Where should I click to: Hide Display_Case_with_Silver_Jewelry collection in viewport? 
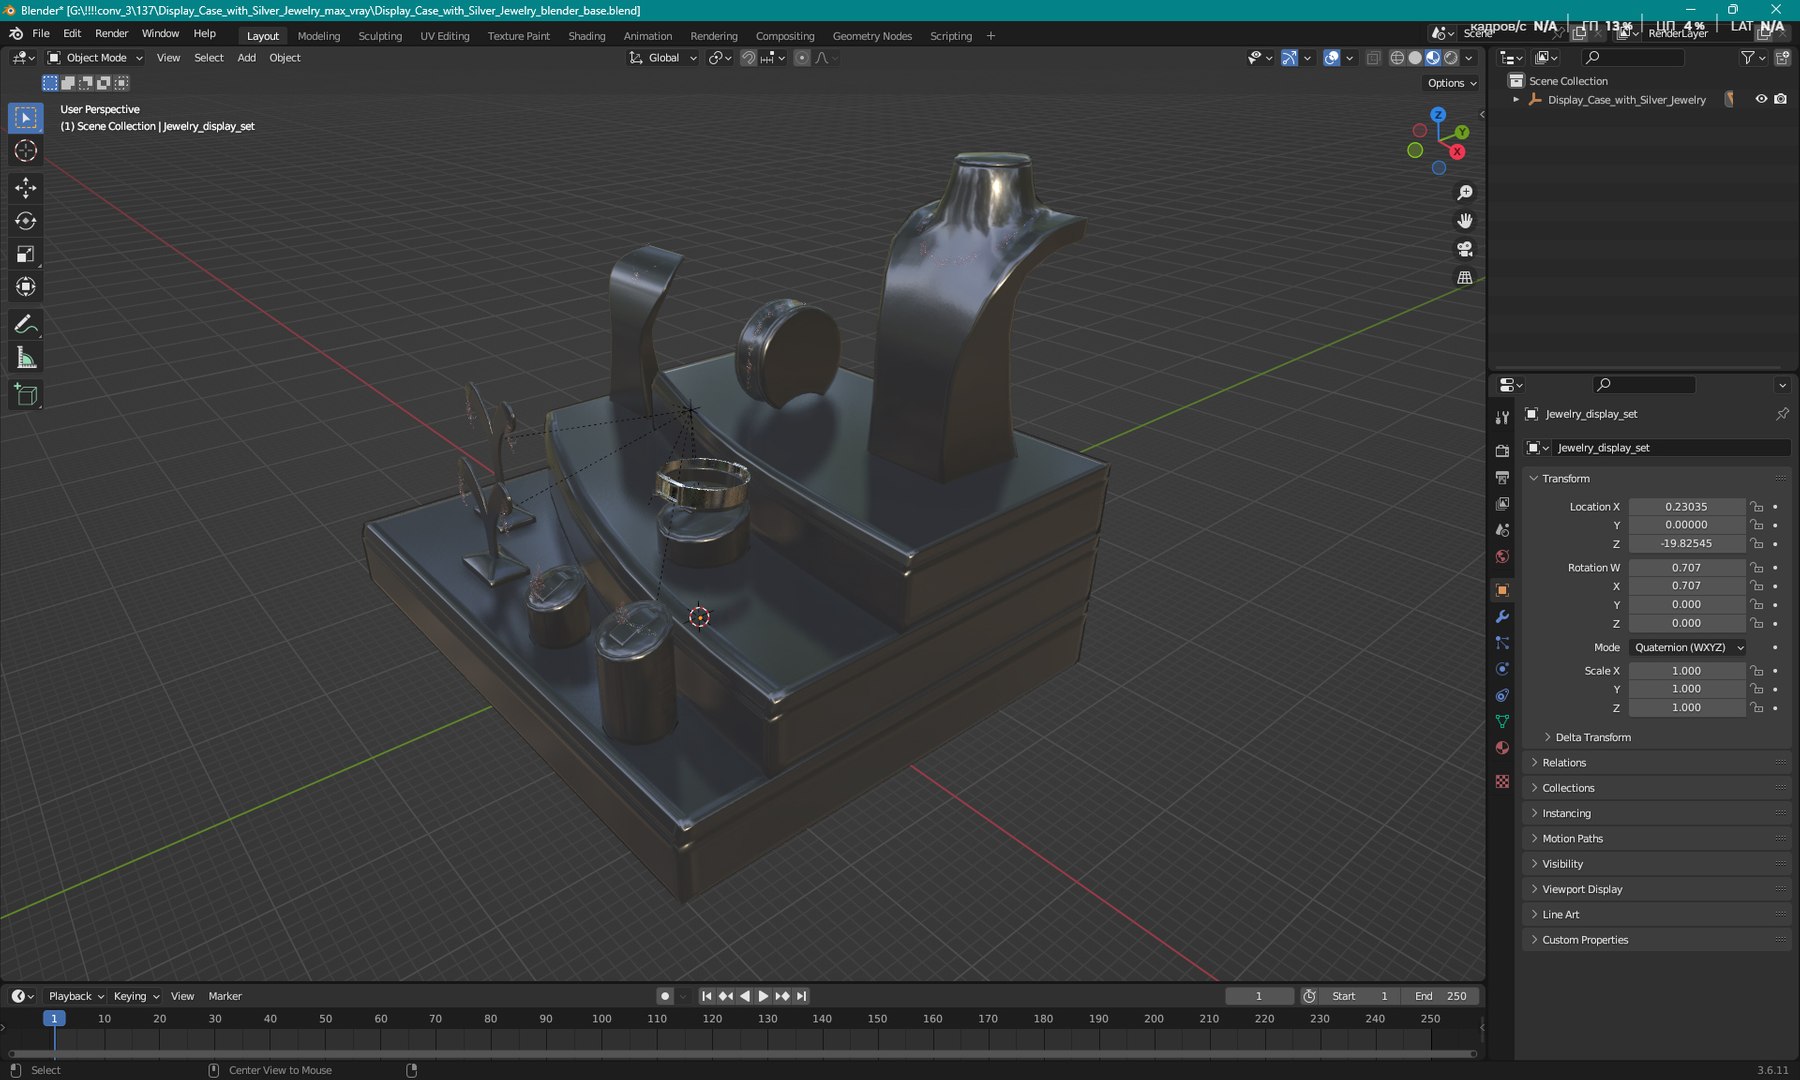coord(1761,99)
